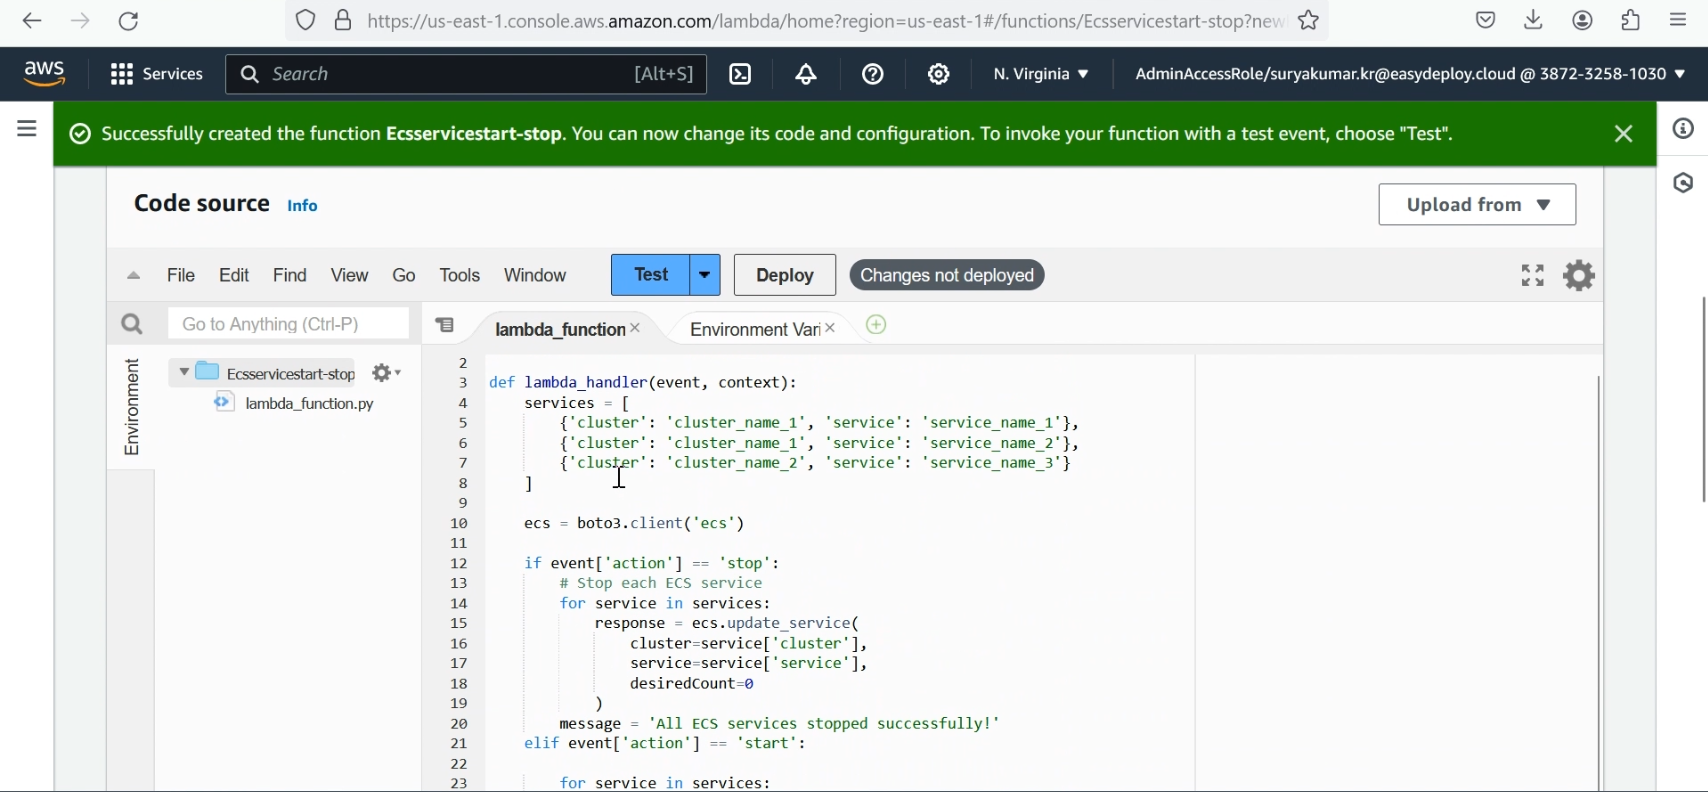
Task: Open the Tools menu
Action: (x=460, y=276)
